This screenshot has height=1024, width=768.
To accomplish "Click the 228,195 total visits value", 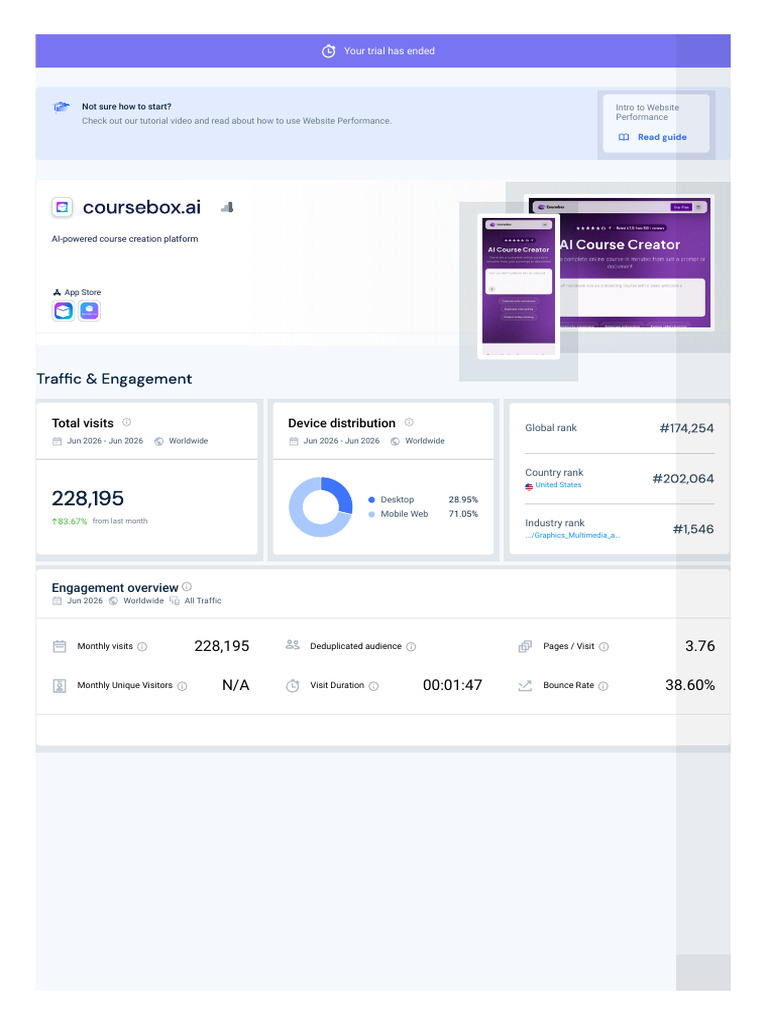I will click(88, 498).
